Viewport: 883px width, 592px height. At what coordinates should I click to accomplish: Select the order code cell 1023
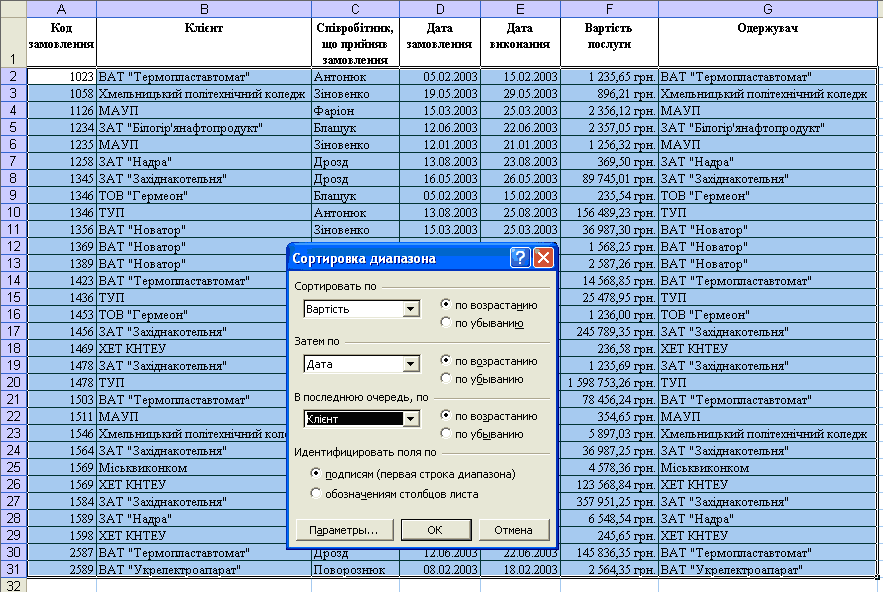coord(61,77)
